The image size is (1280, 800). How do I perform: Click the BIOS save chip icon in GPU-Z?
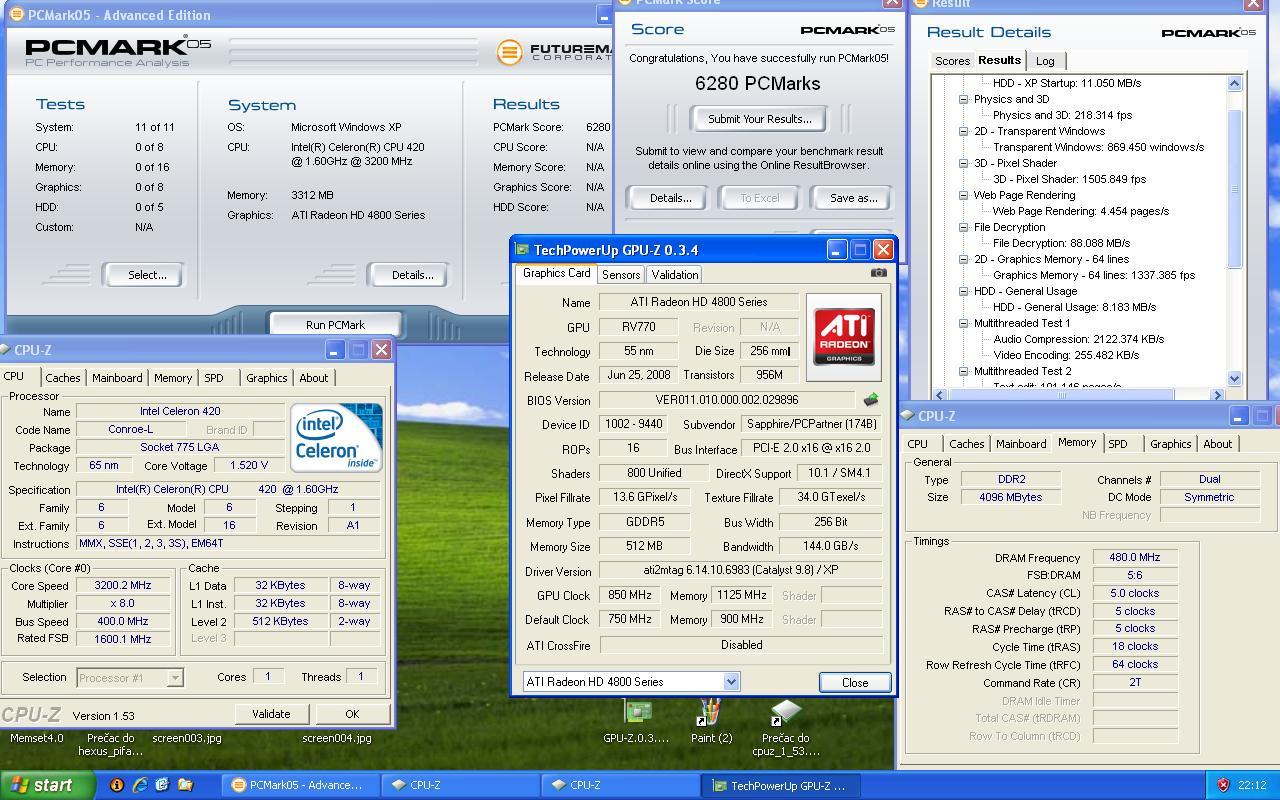coord(871,400)
